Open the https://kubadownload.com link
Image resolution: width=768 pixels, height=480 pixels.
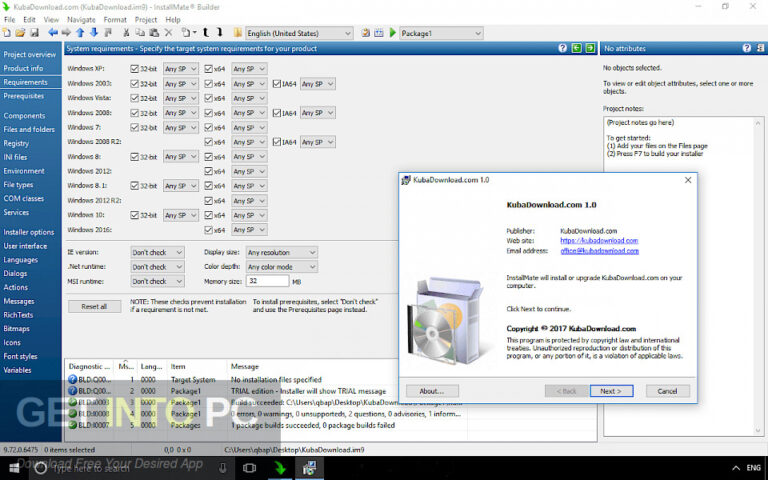[x=599, y=240]
